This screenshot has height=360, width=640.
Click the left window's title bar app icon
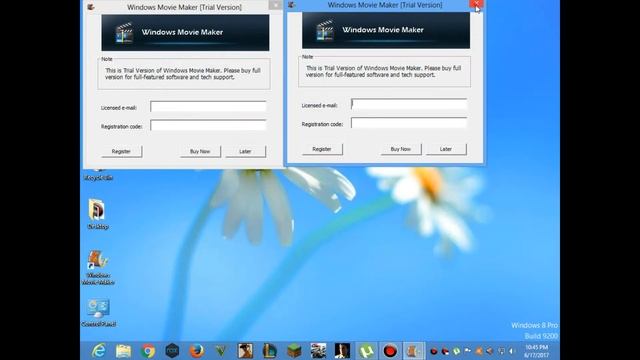coord(91,7)
